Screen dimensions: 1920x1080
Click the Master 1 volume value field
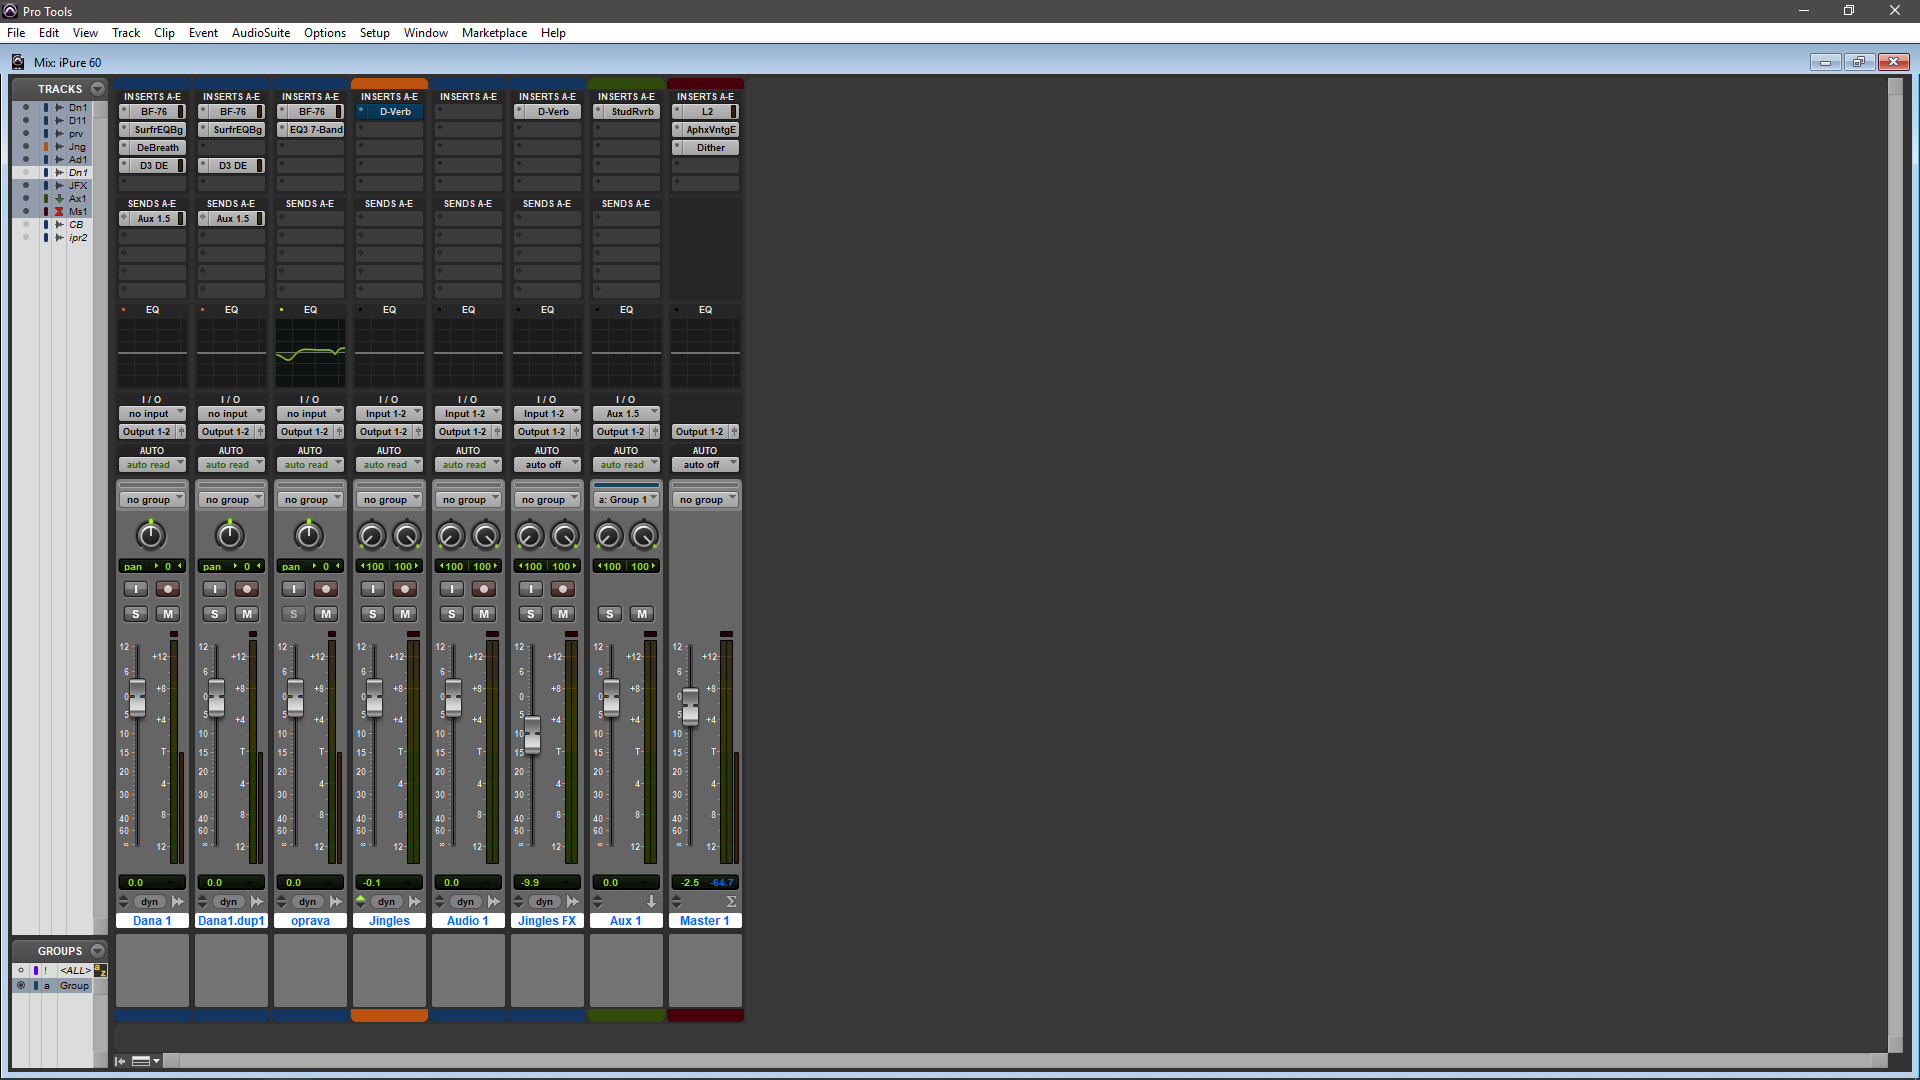coord(691,883)
